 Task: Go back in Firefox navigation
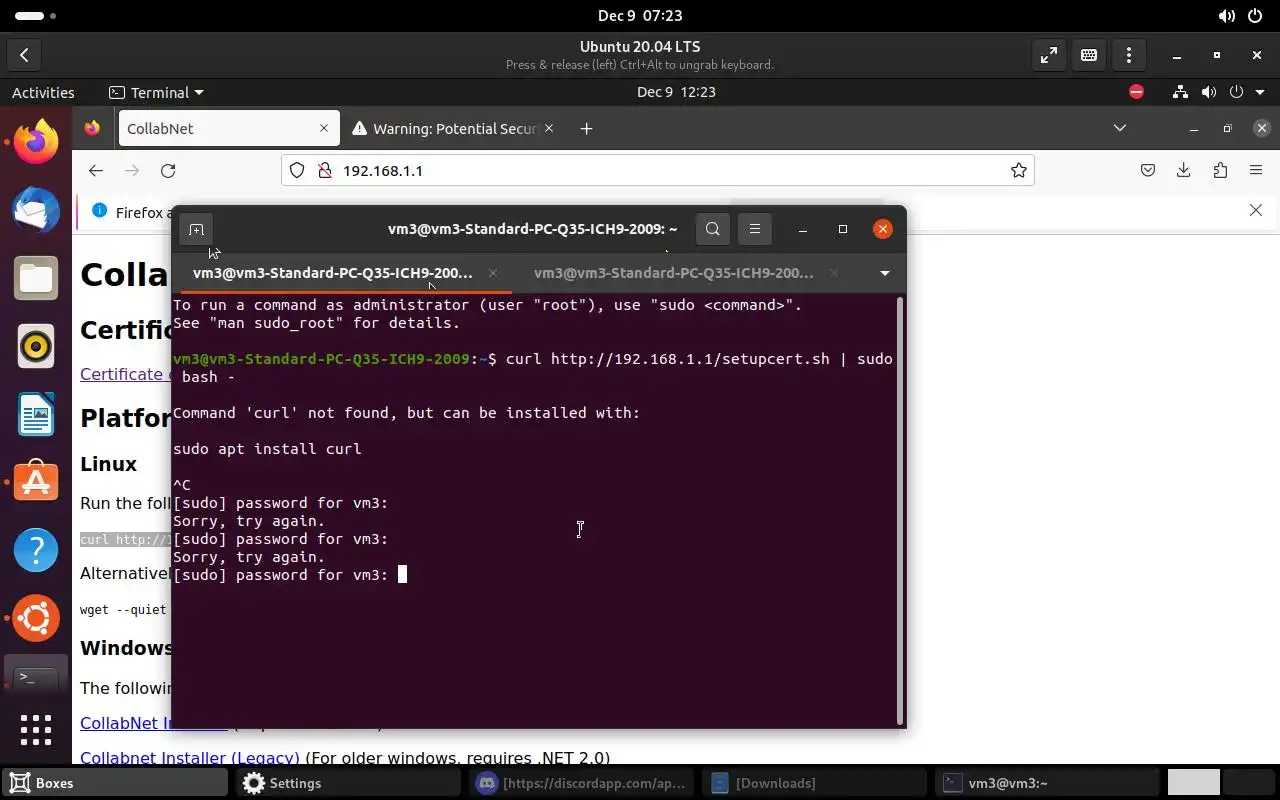(x=96, y=171)
